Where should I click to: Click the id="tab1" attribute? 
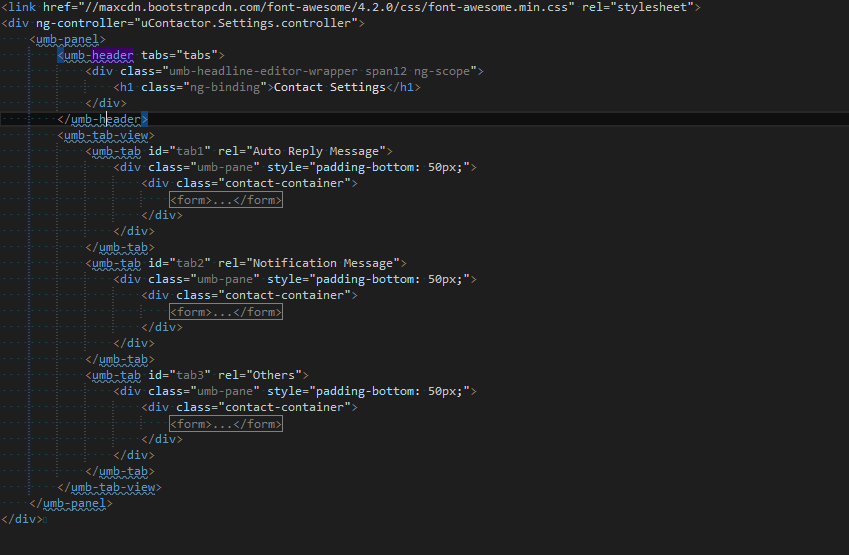[x=179, y=151]
